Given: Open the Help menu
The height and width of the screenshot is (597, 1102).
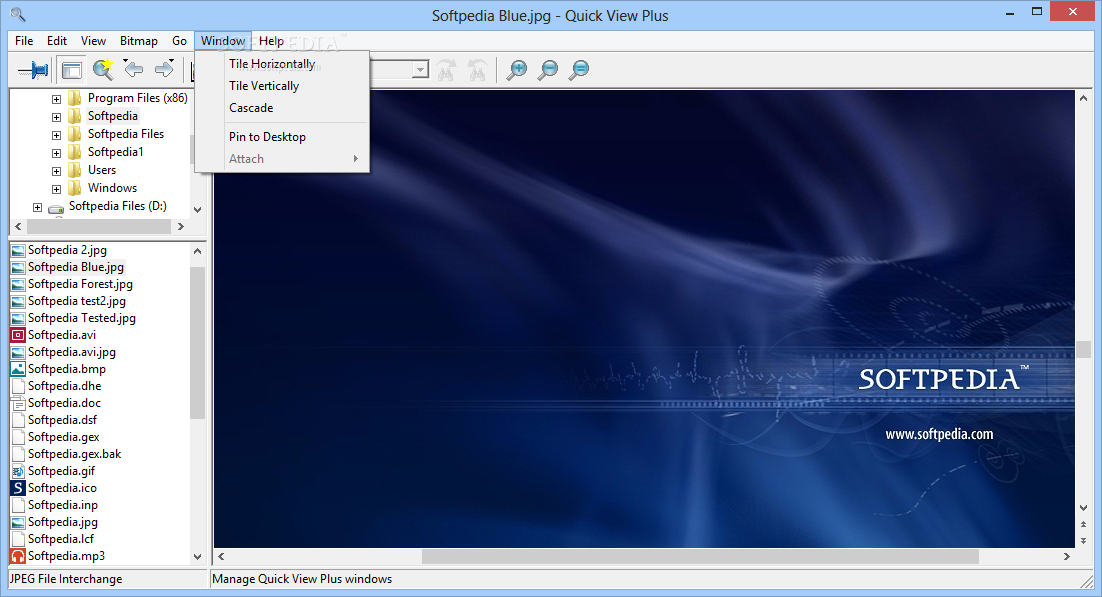Looking at the screenshot, I should pyautogui.click(x=271, y=41).
